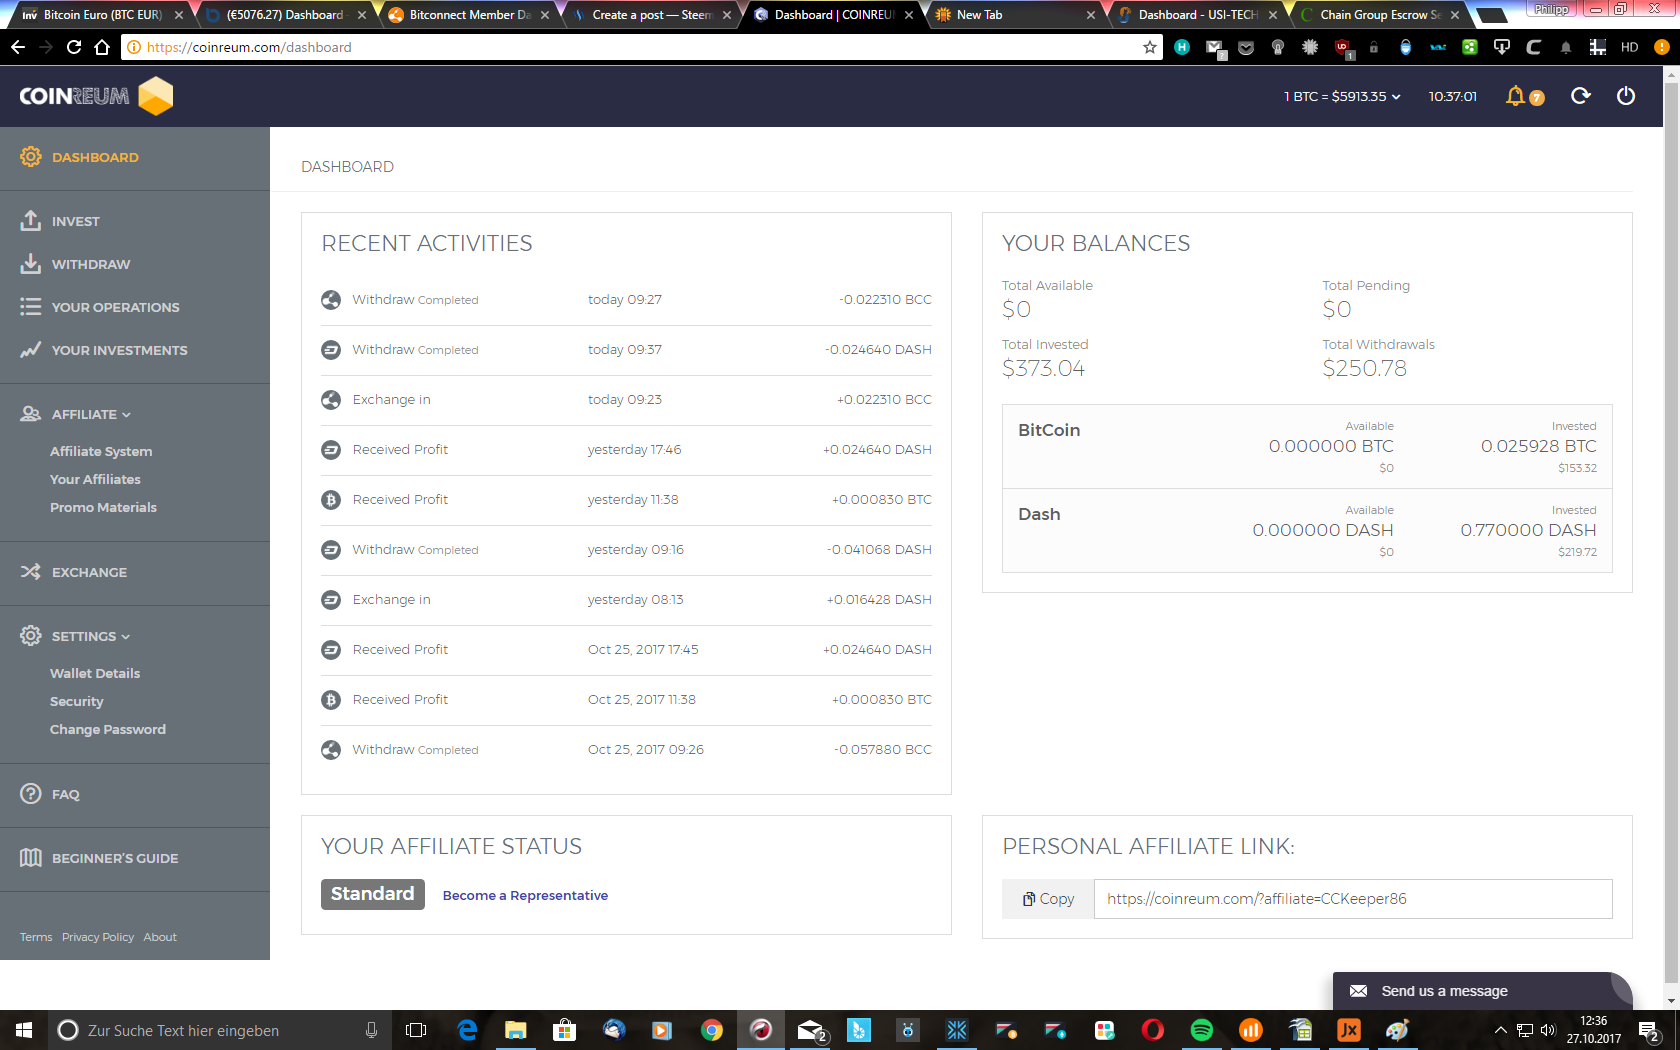The height and width of the screenshot is (1050, 1680).
Task: Open Opera browser from the taskbar
Action: (1153, 1030)
